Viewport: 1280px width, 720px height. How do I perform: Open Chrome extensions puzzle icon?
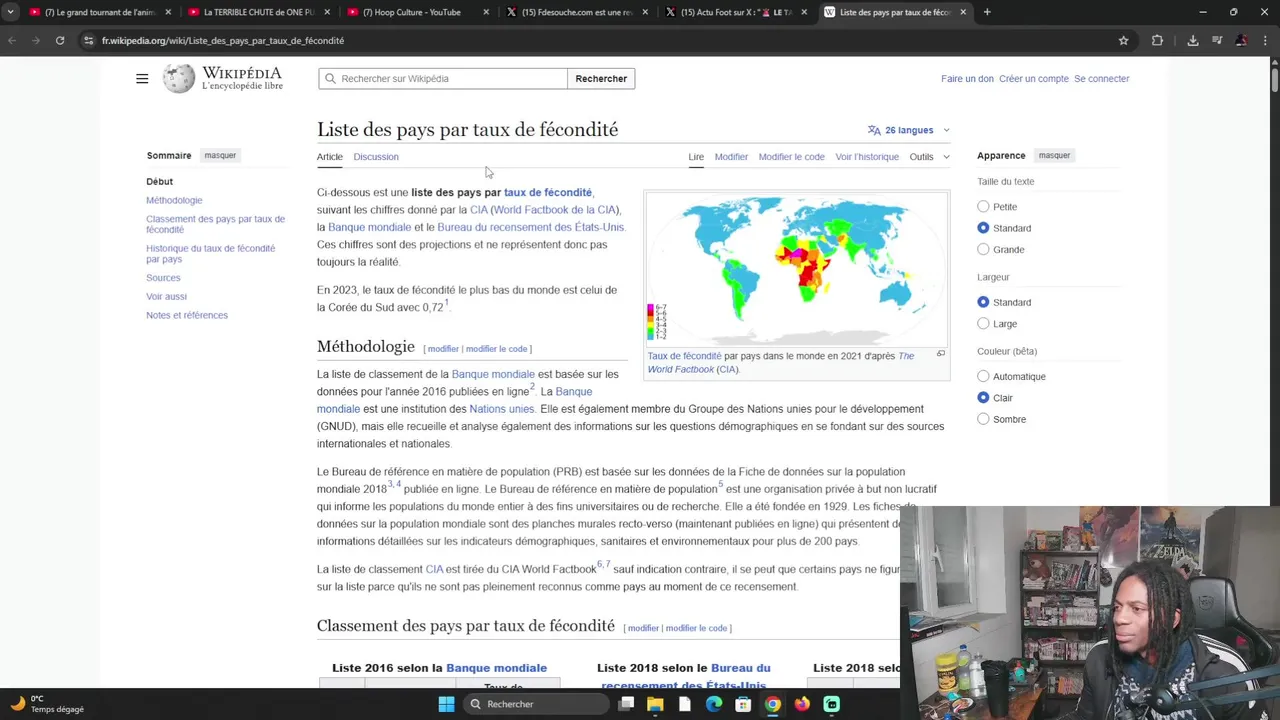1157,40
